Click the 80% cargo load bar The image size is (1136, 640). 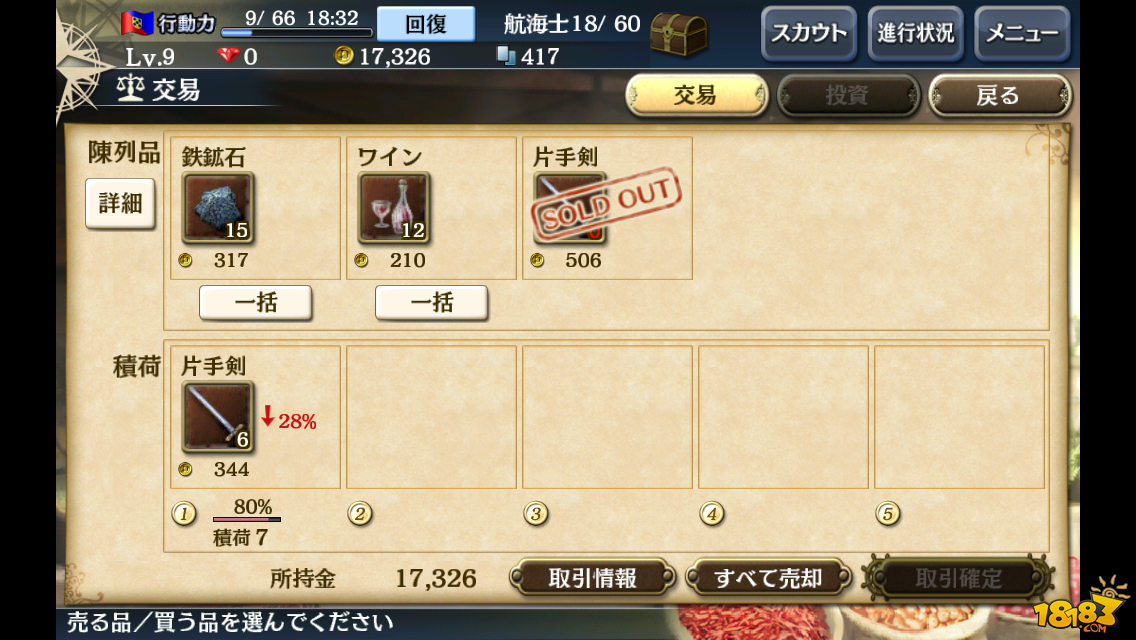(246, 519)
